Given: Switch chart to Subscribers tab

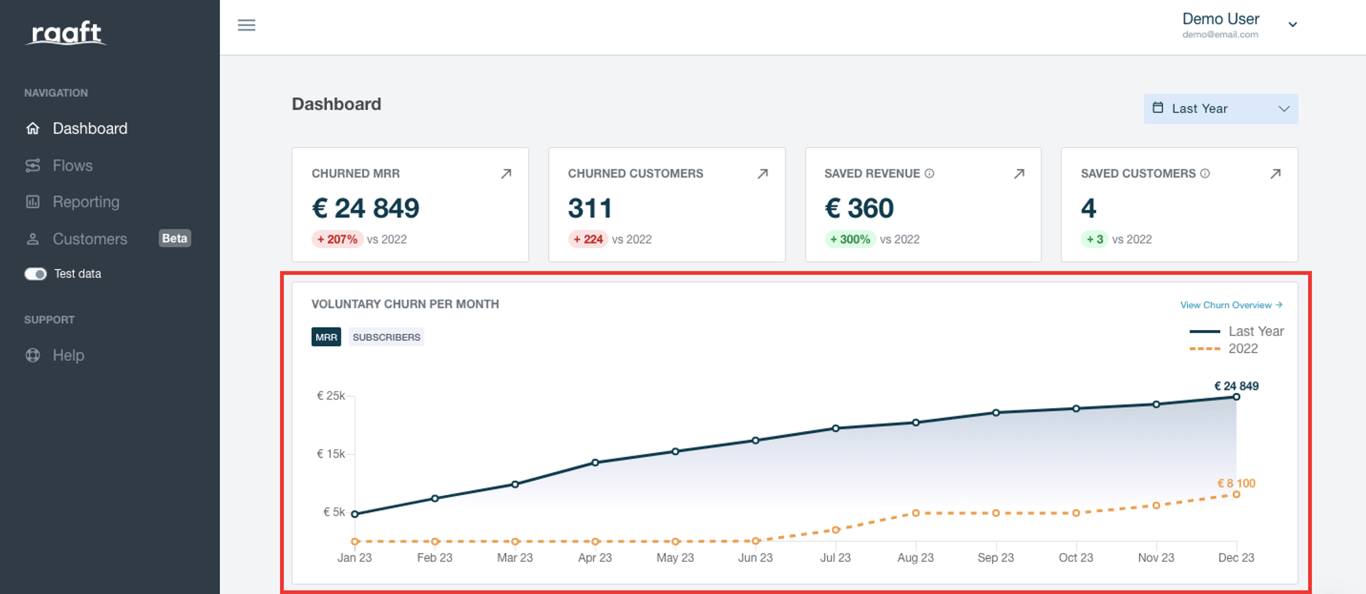Looking at the screenshot, I should (x=386, y=337).
